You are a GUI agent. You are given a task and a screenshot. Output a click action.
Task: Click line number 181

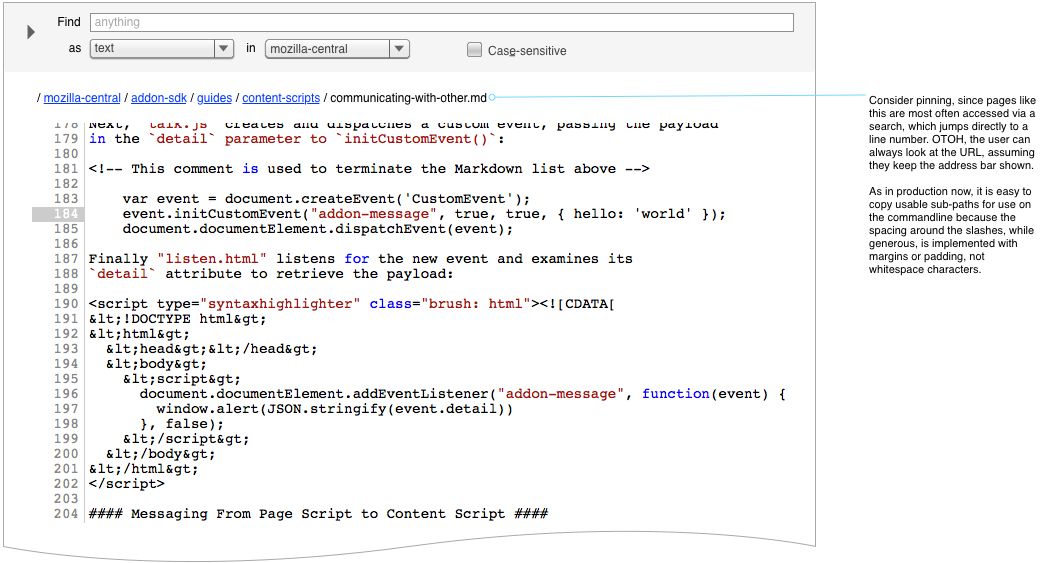(x=66, y=169)
